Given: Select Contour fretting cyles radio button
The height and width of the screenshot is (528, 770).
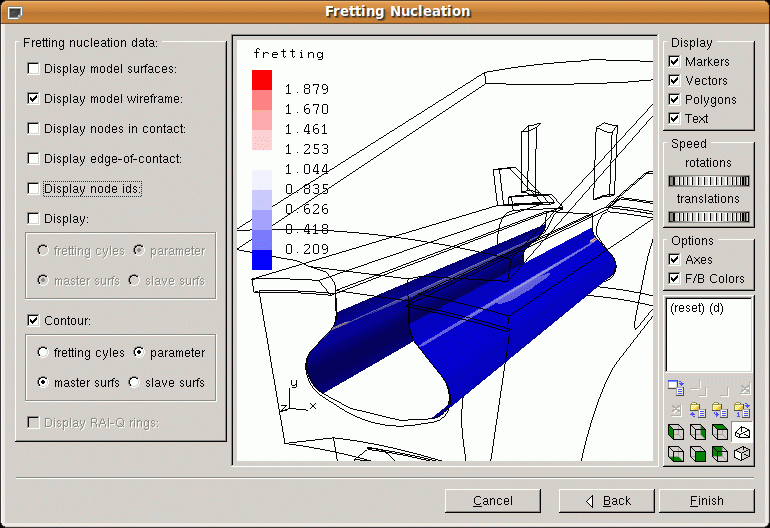Looking at the screenshot, I should [43, 352].
